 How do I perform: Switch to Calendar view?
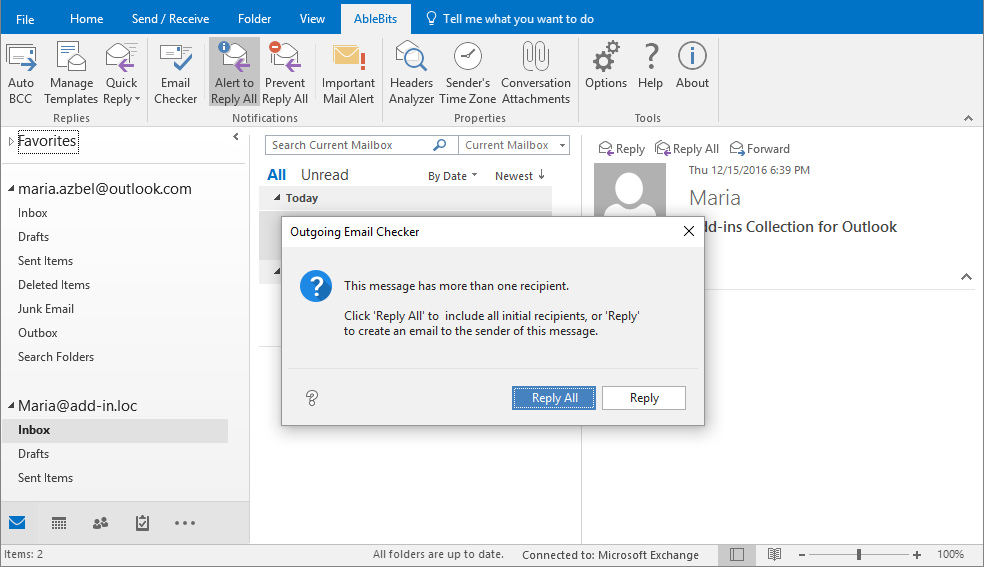coord(59,523)
